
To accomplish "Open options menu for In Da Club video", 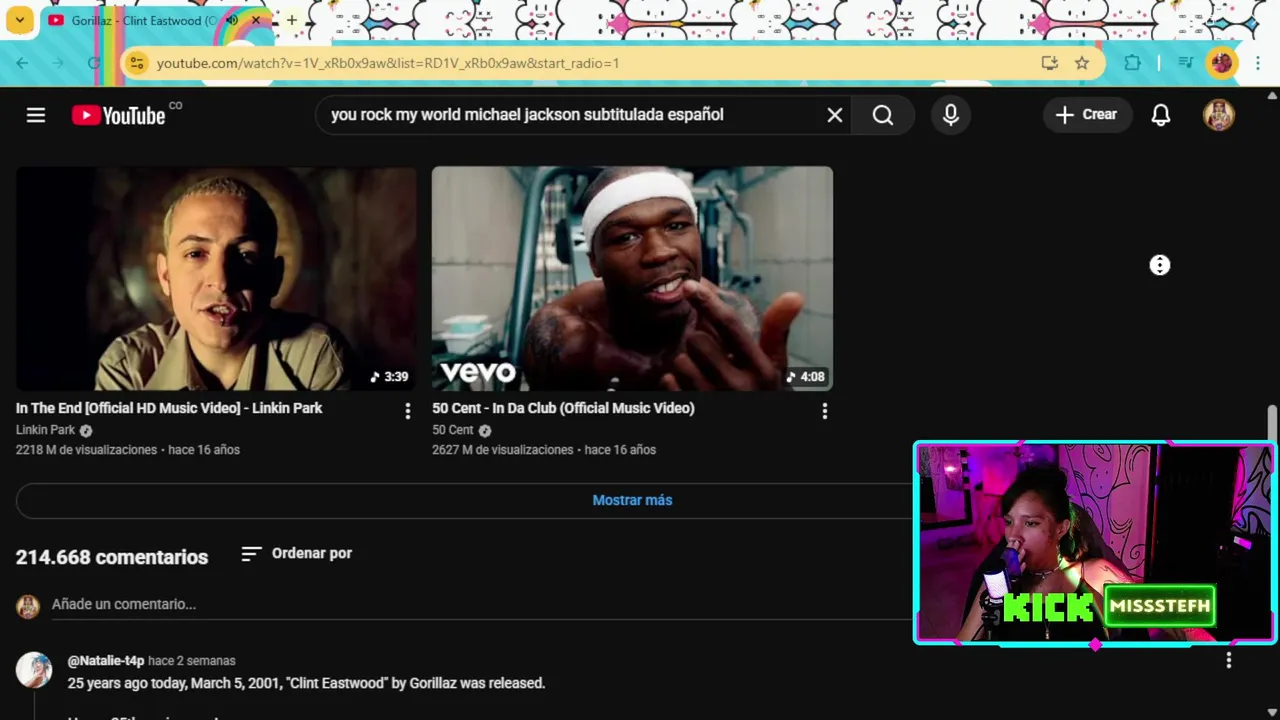I will point(824,411).
